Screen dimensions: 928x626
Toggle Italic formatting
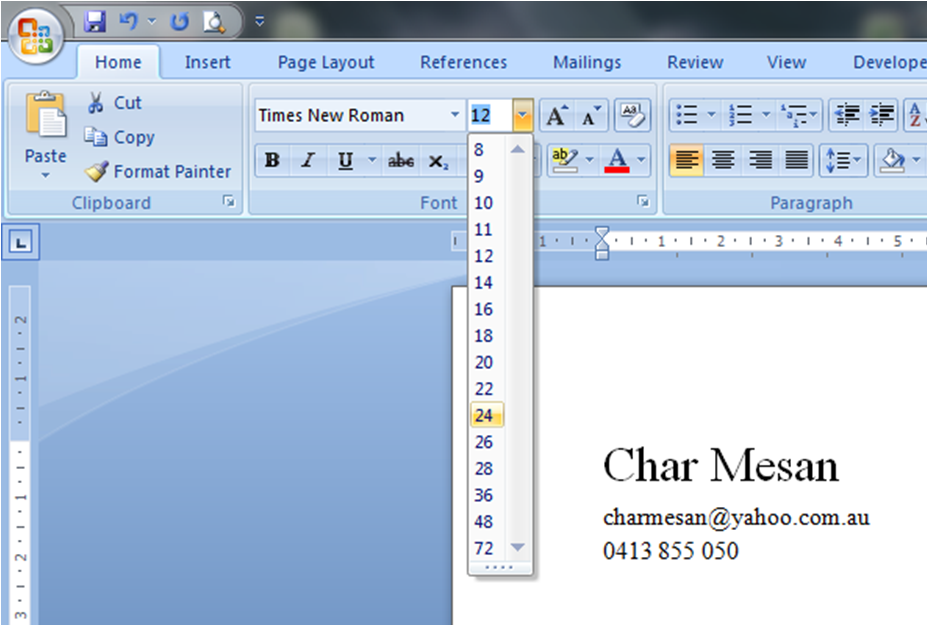coord(308,160)
